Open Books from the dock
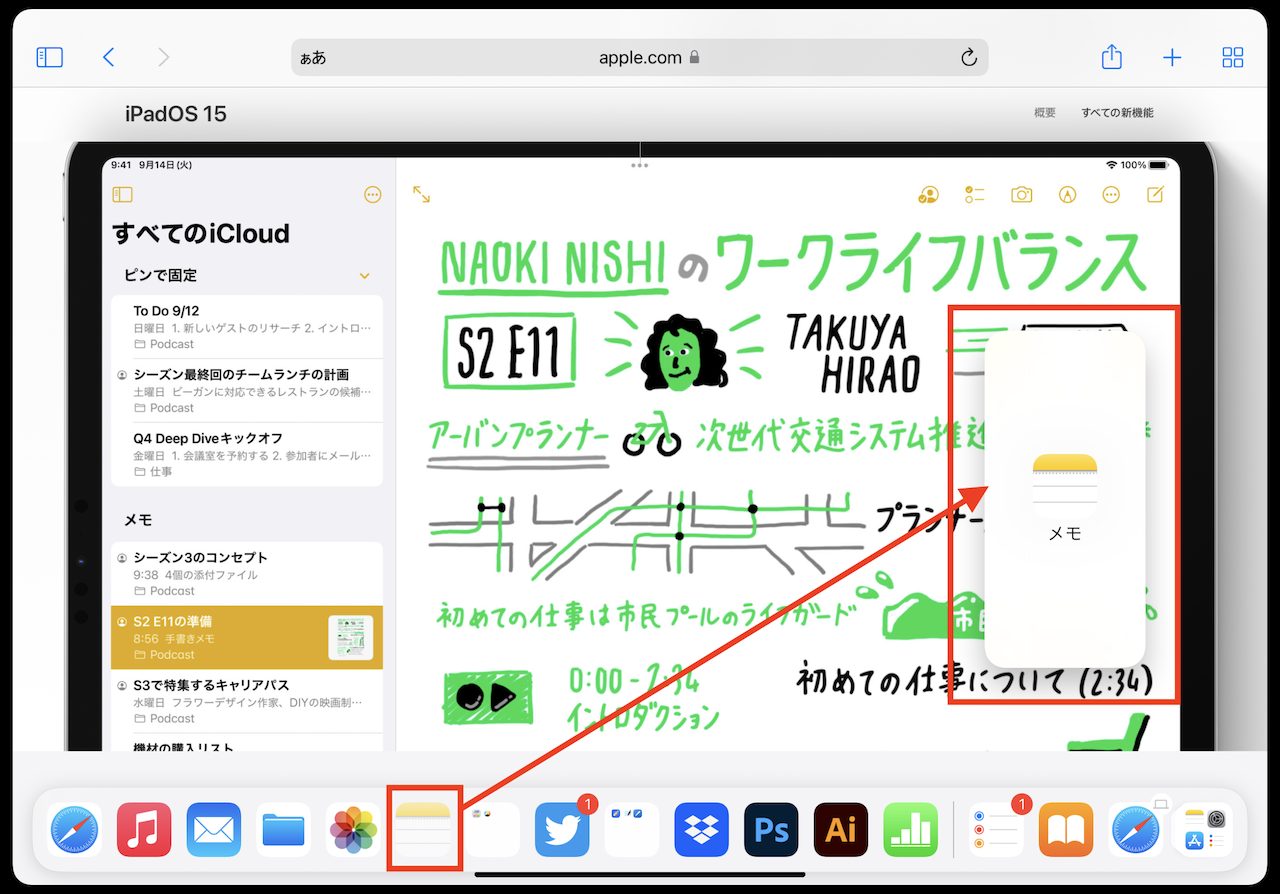The height and width of the screenshot is (894, 1280). click(x=1066, y=830)
